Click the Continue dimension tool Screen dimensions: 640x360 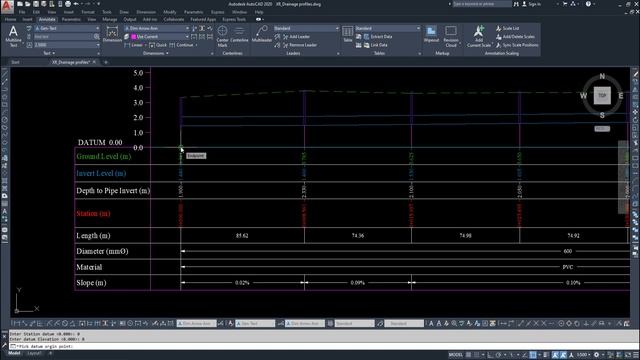click(181, 45)
